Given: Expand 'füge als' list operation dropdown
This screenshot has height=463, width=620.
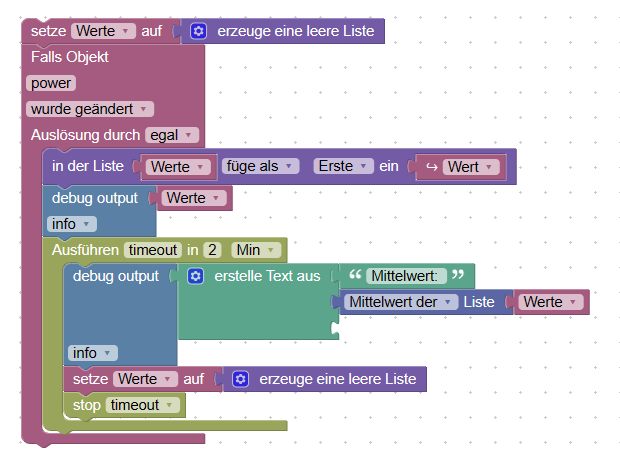Looking at the screenshot, I should (x=261, y=166).
